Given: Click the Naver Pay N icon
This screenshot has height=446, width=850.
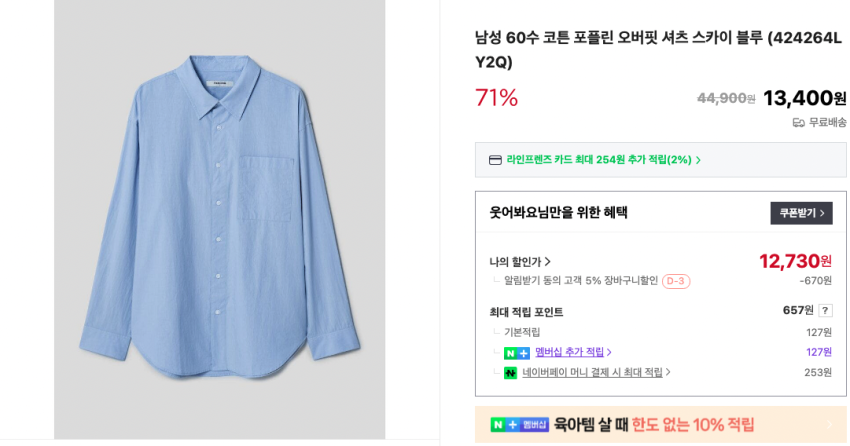Looking at the screenshot, I should 510,373.
